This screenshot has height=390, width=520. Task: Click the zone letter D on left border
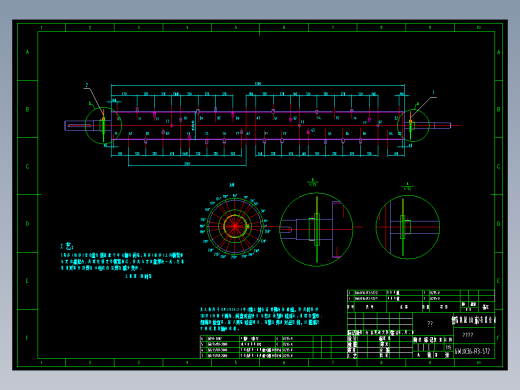click(27, 224)
